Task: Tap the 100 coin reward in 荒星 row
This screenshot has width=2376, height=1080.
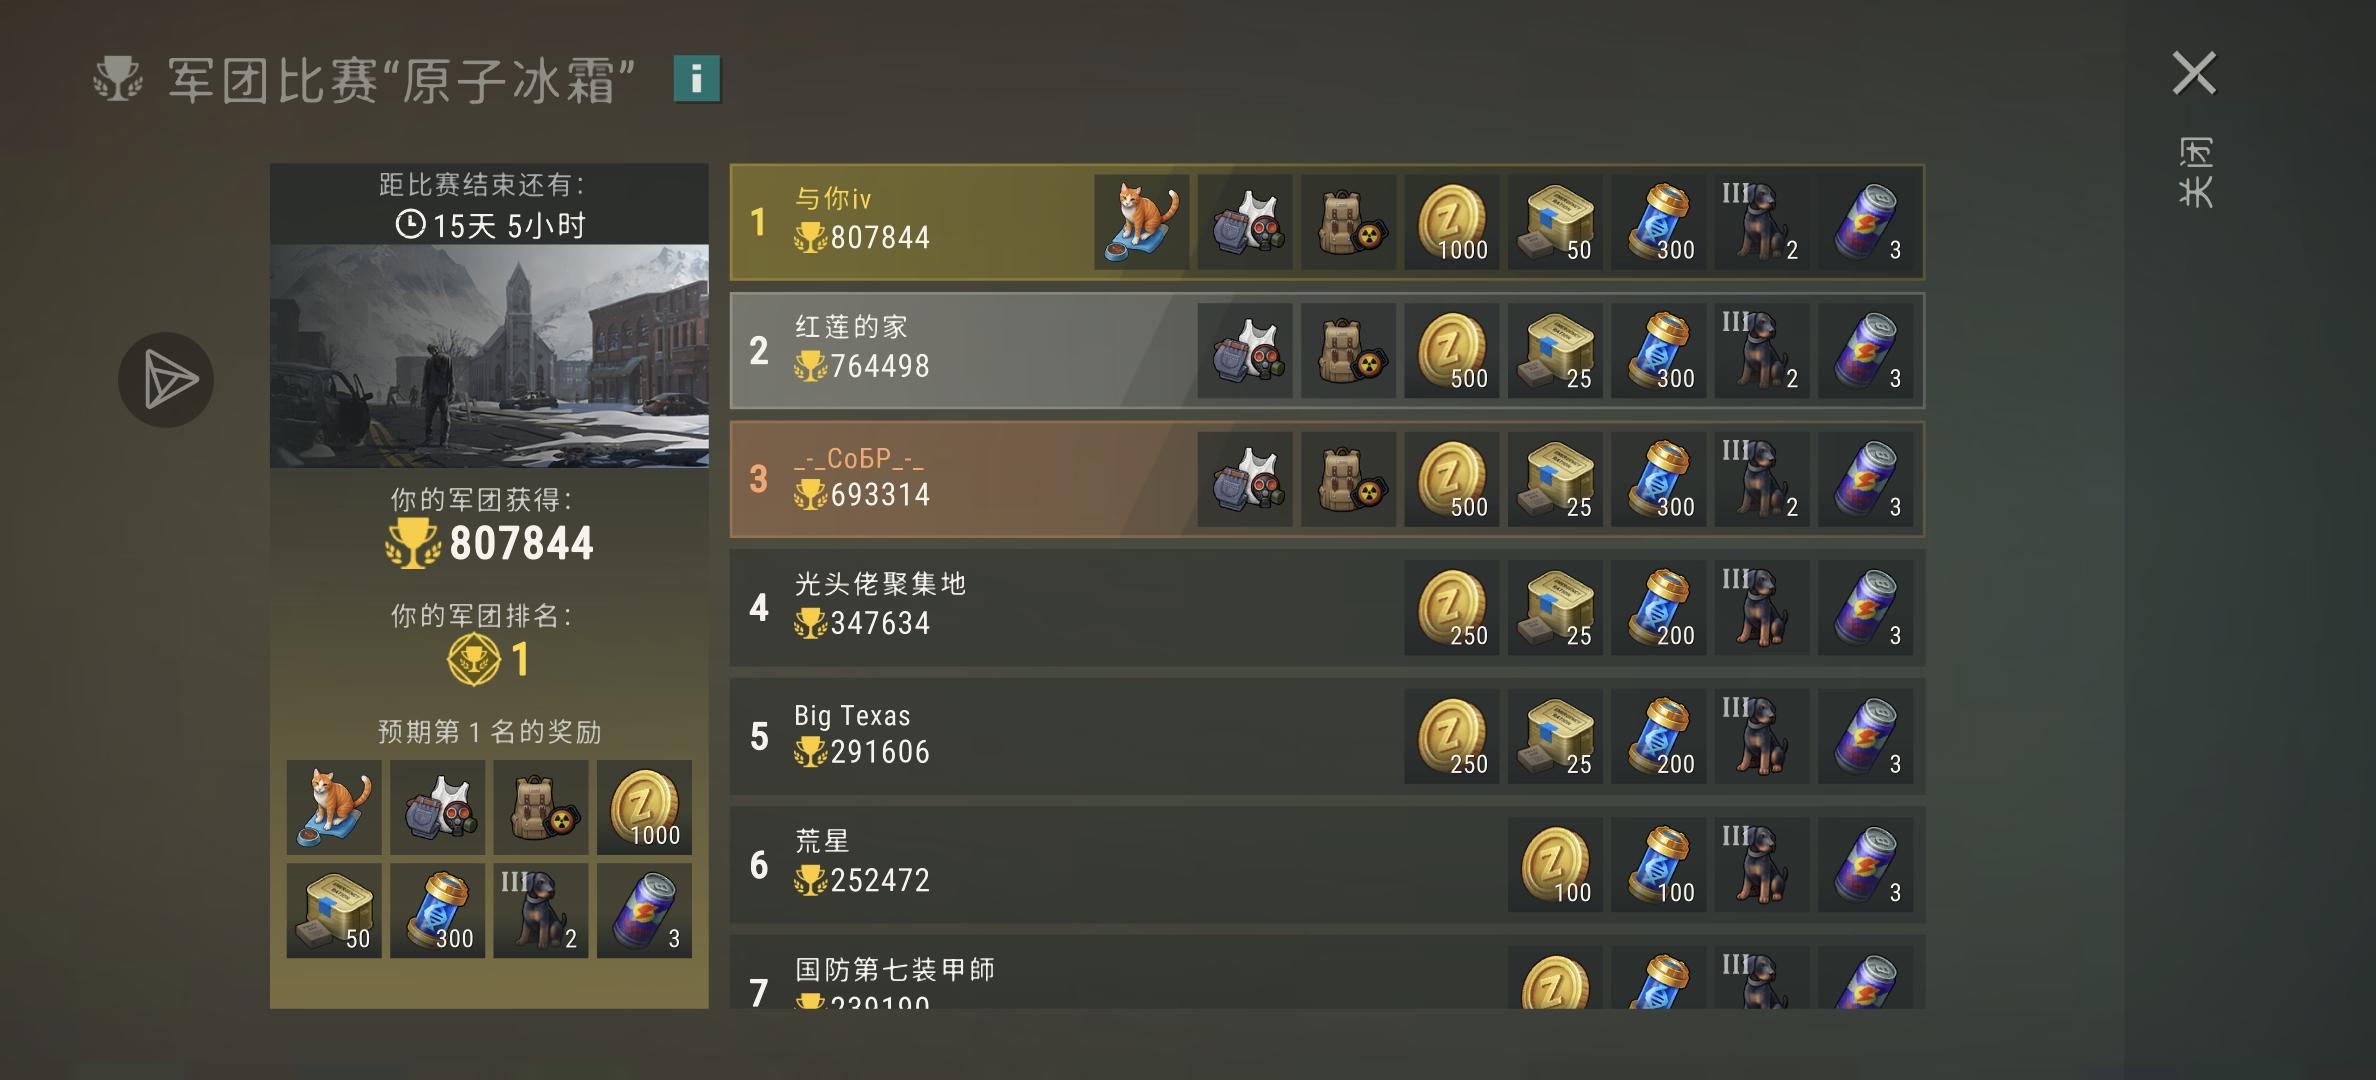Action: (1556, 865)
